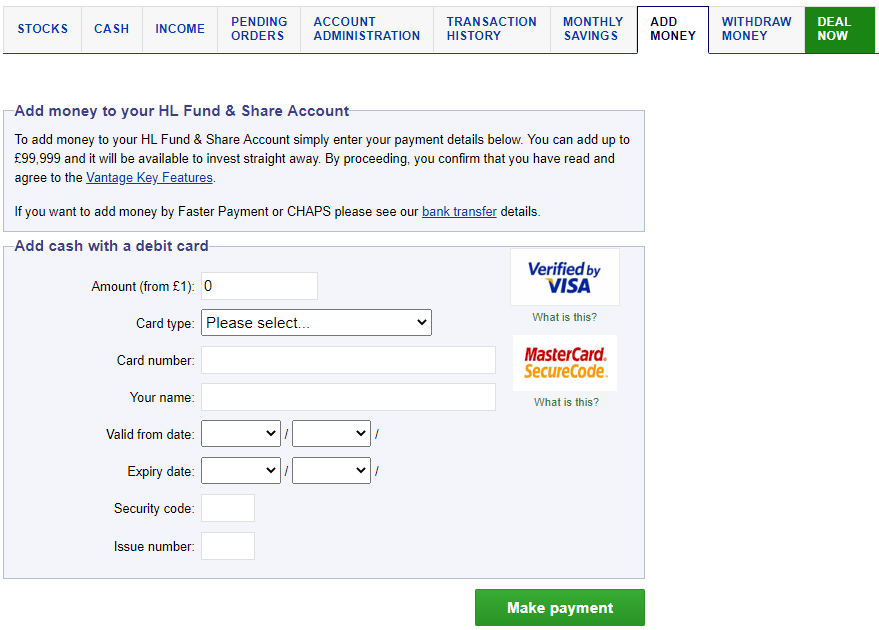Viewport: 879px width, 630px height.
Task: Follow the bank transfer link
Action: [459, 212]
